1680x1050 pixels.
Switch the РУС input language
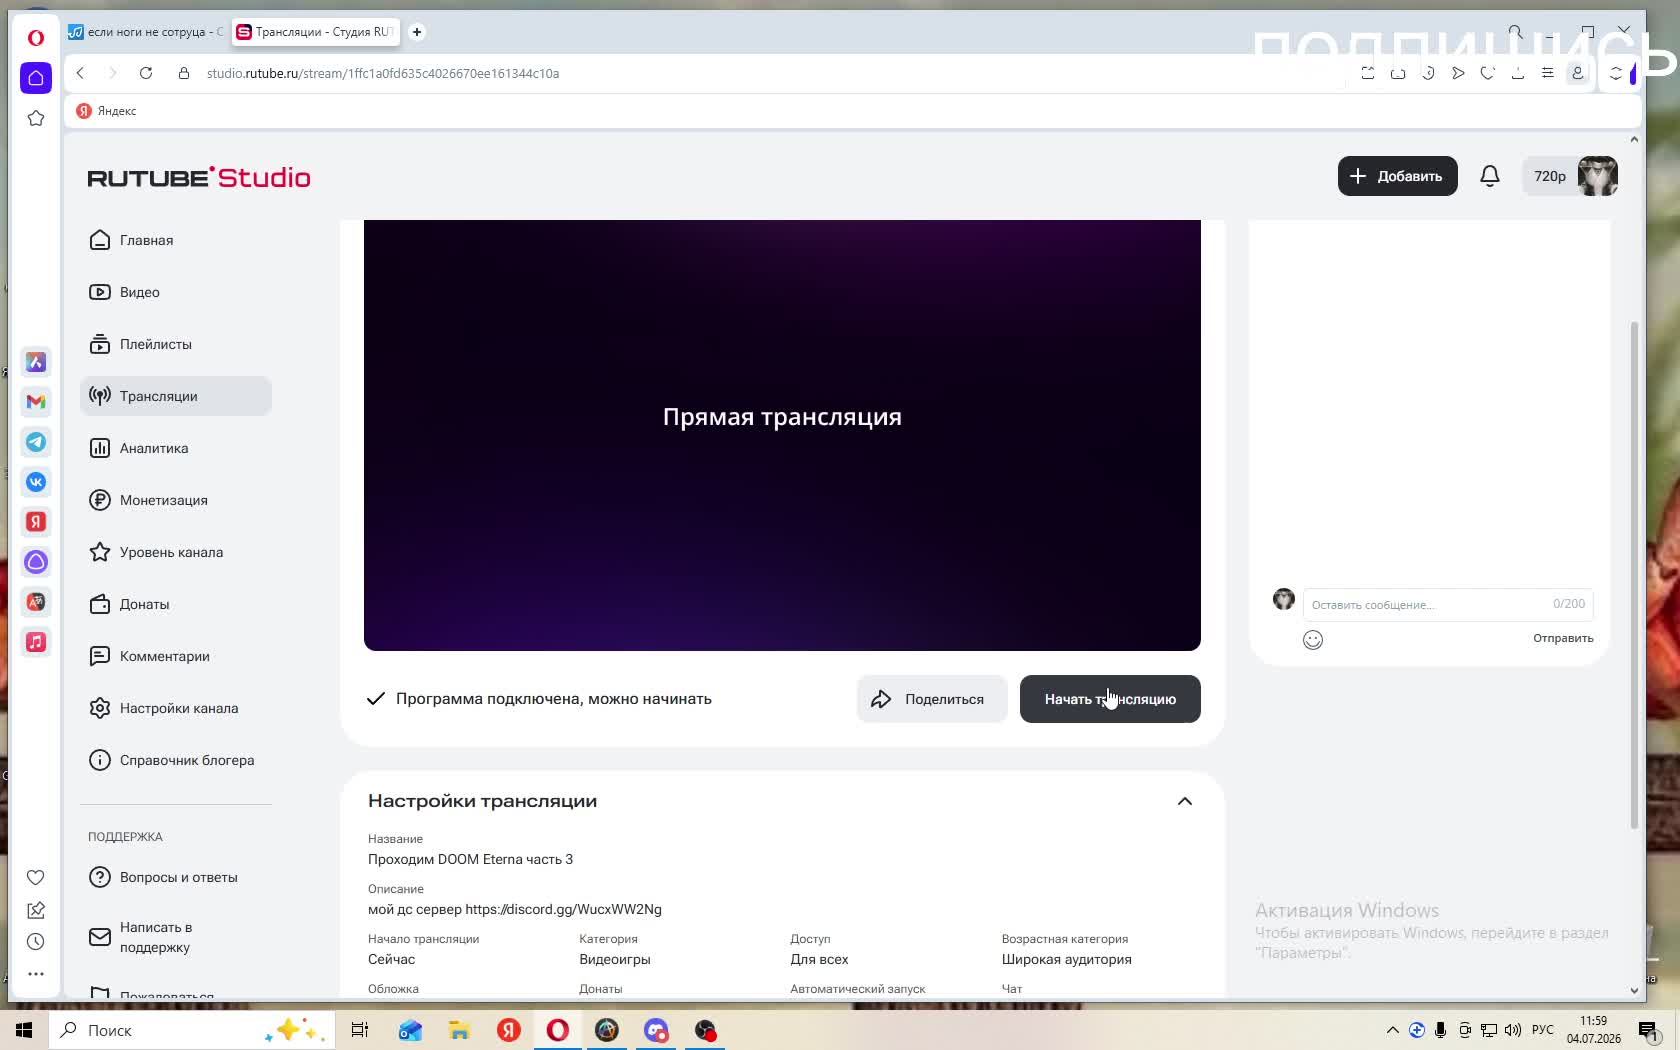1543,1030
